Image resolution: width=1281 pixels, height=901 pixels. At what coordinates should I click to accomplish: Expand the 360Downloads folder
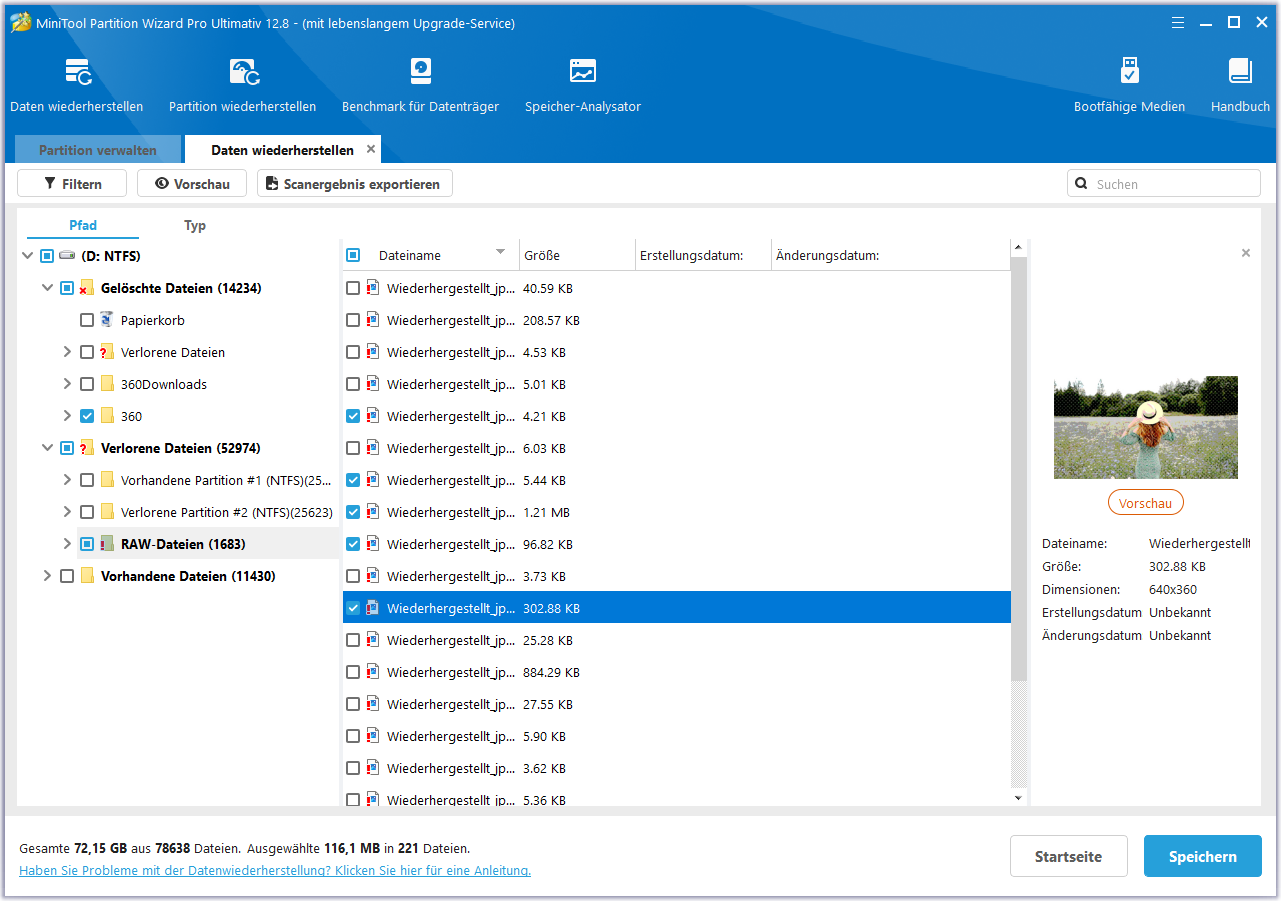[67, 384]
